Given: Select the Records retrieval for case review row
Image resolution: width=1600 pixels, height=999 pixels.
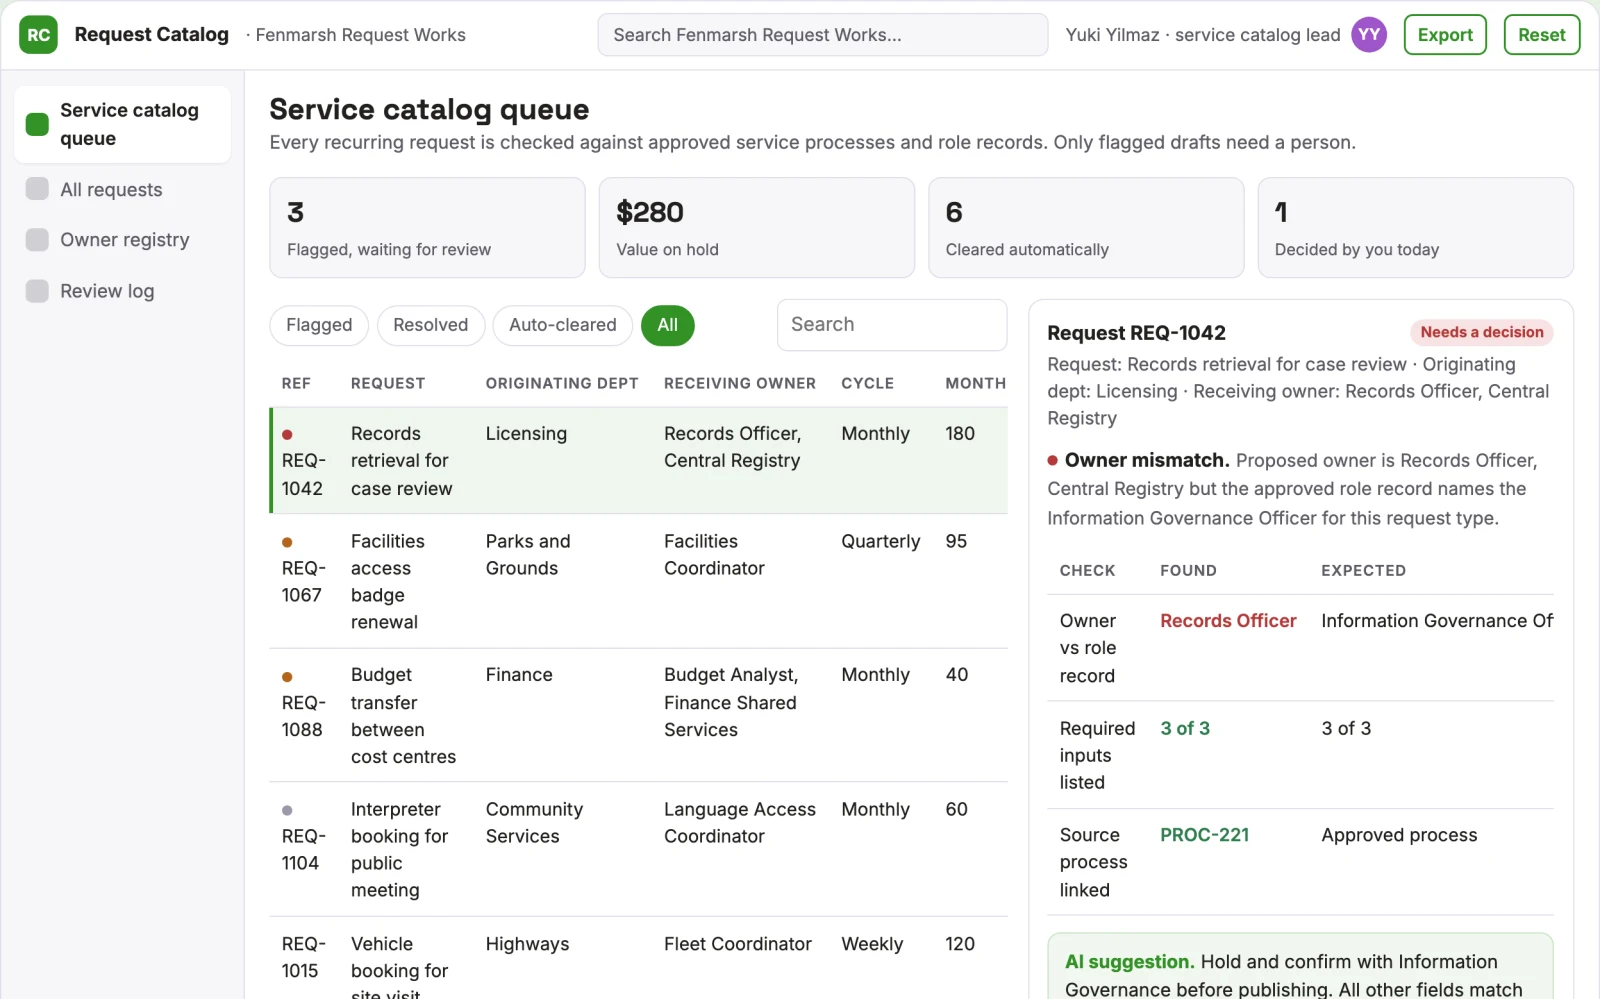Looking at the screenshot, I should coord(639,461).
